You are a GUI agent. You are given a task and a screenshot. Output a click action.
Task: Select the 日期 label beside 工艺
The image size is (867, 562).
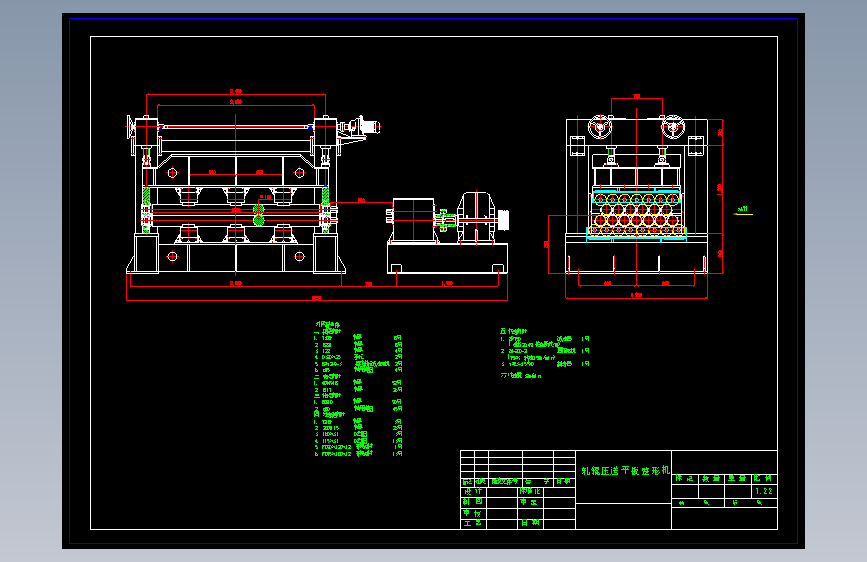tap(530, 523)
